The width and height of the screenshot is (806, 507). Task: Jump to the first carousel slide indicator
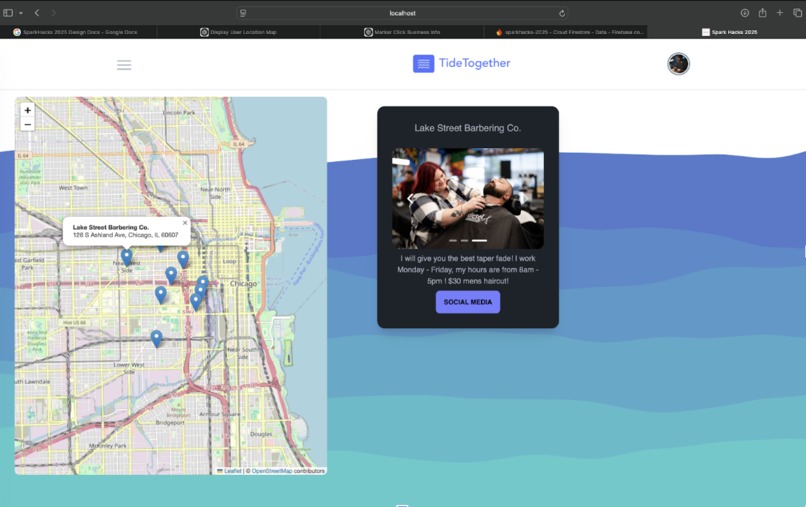pos(453,240)
